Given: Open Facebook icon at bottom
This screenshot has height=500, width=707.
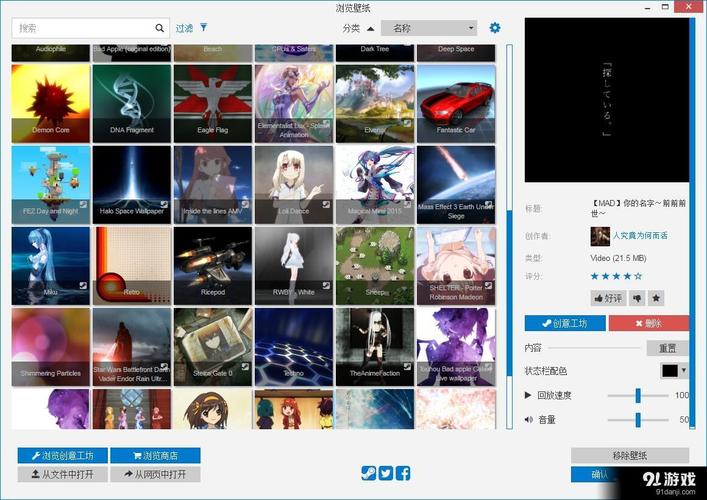Looking at the screenshot, I should 403,473.
